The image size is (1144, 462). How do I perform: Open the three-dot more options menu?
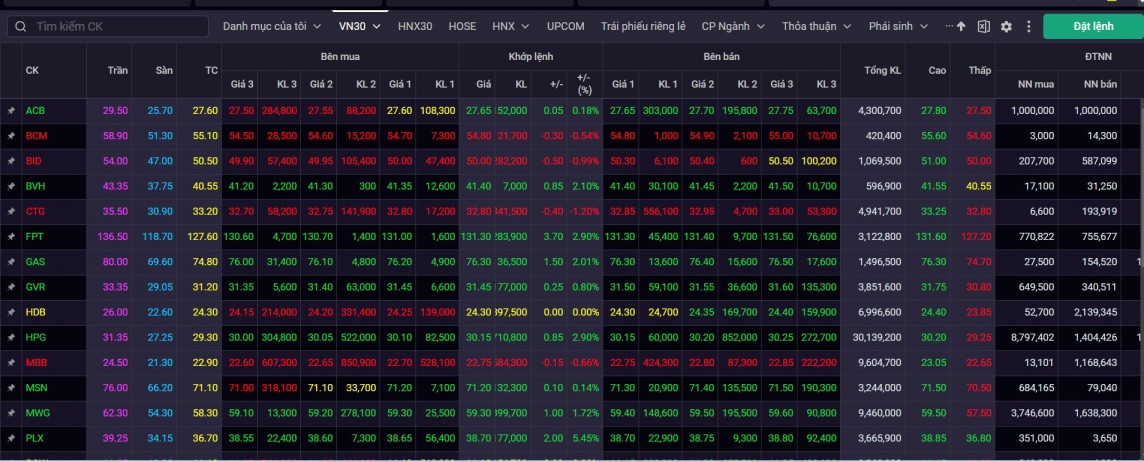pos(1027,27)
